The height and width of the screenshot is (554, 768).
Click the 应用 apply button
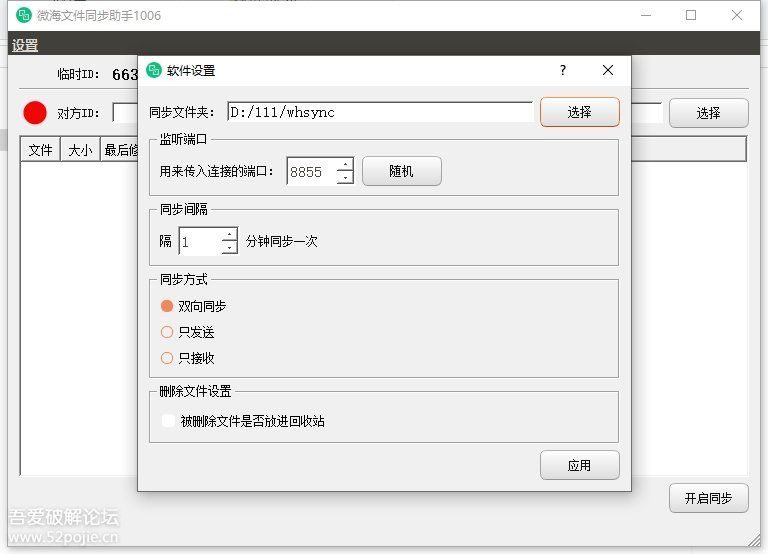[579, 465]
